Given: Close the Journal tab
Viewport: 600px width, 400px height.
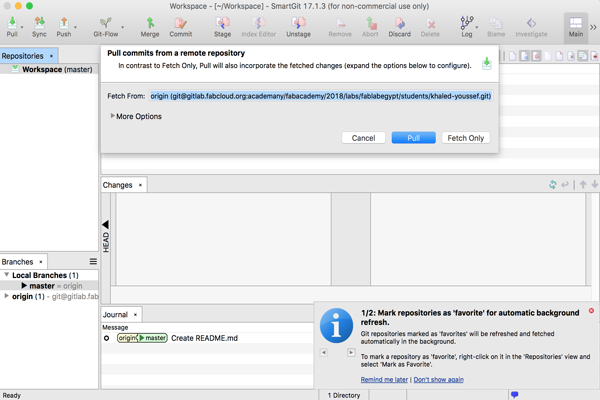Looking at the screenshot, I should pos(135,315).
